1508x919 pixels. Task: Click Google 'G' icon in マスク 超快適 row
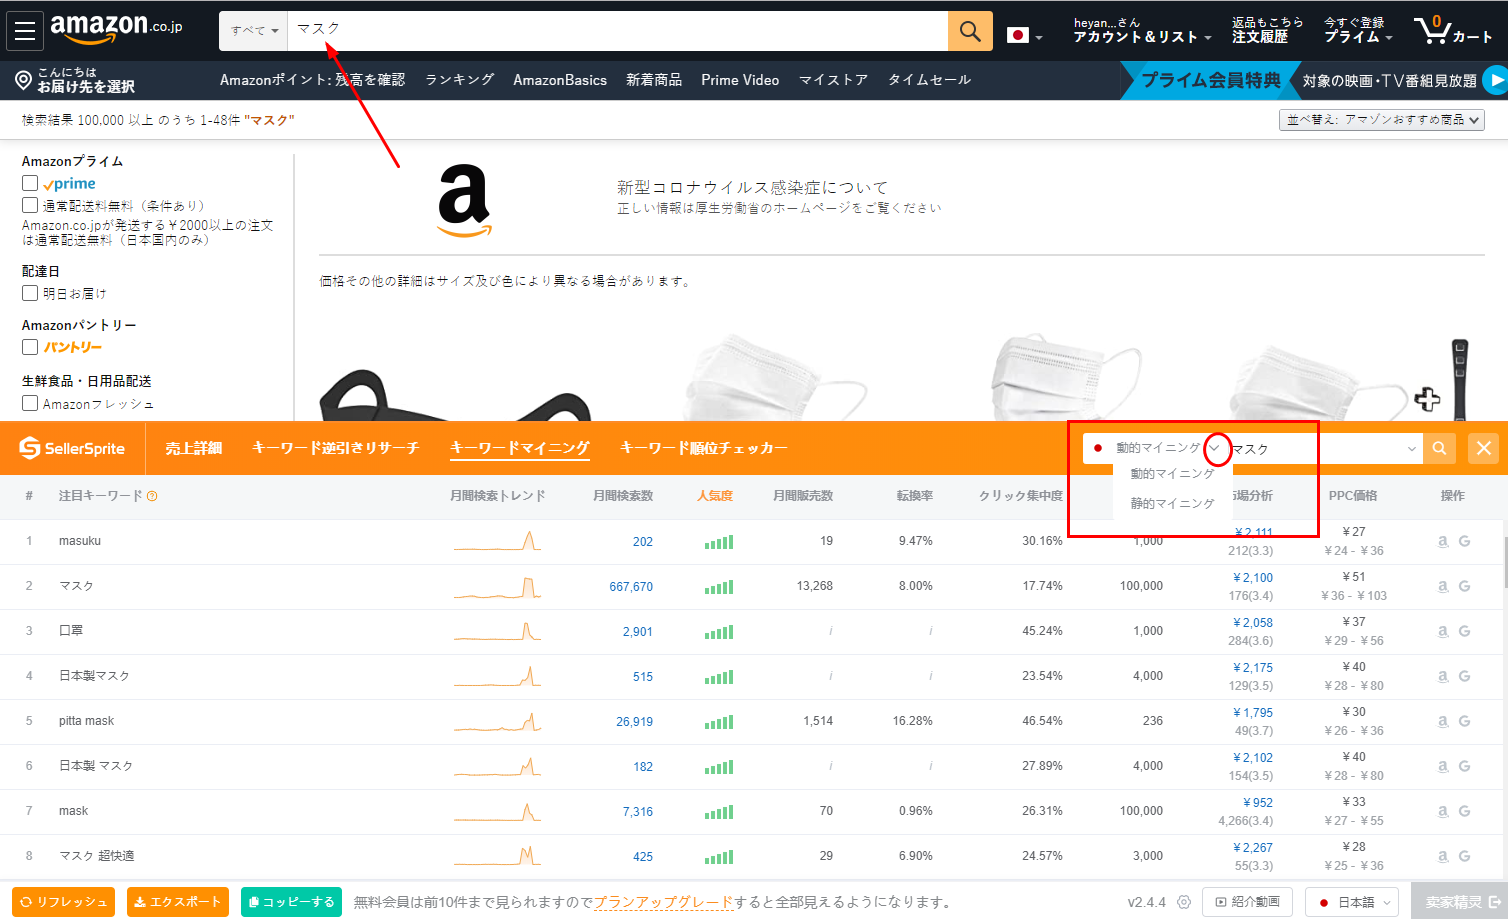click(x=1464, y=856)
